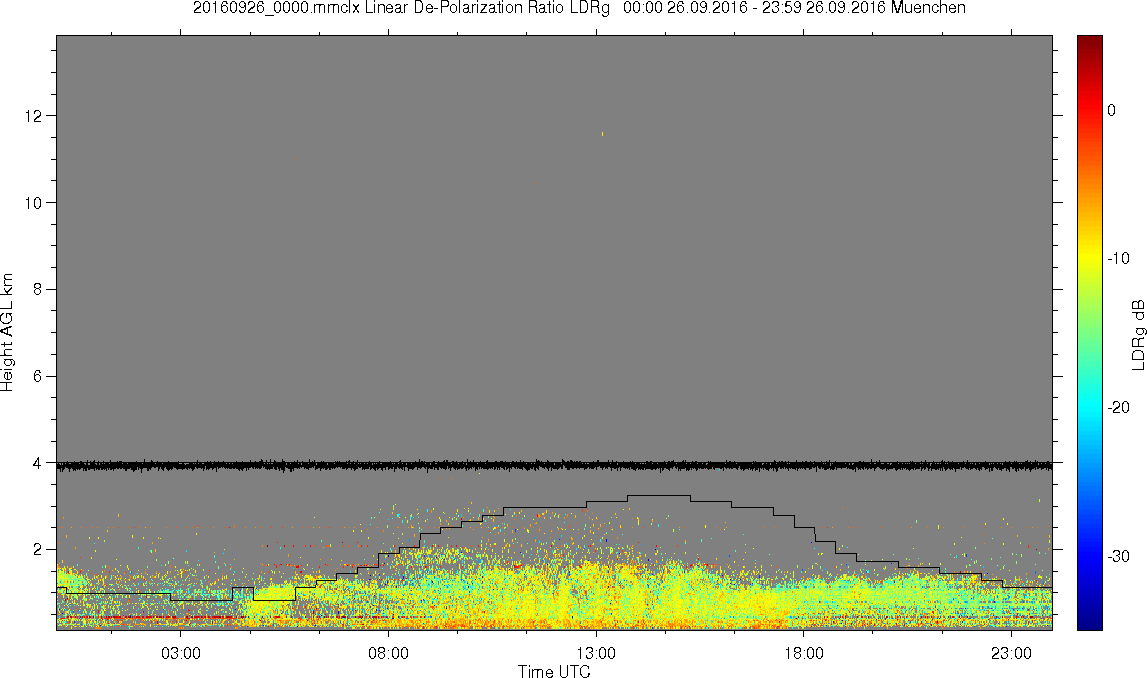Click the colorbar value -20 label
The width and height of the screenshot is (1147, 678).
(1118, 407)
